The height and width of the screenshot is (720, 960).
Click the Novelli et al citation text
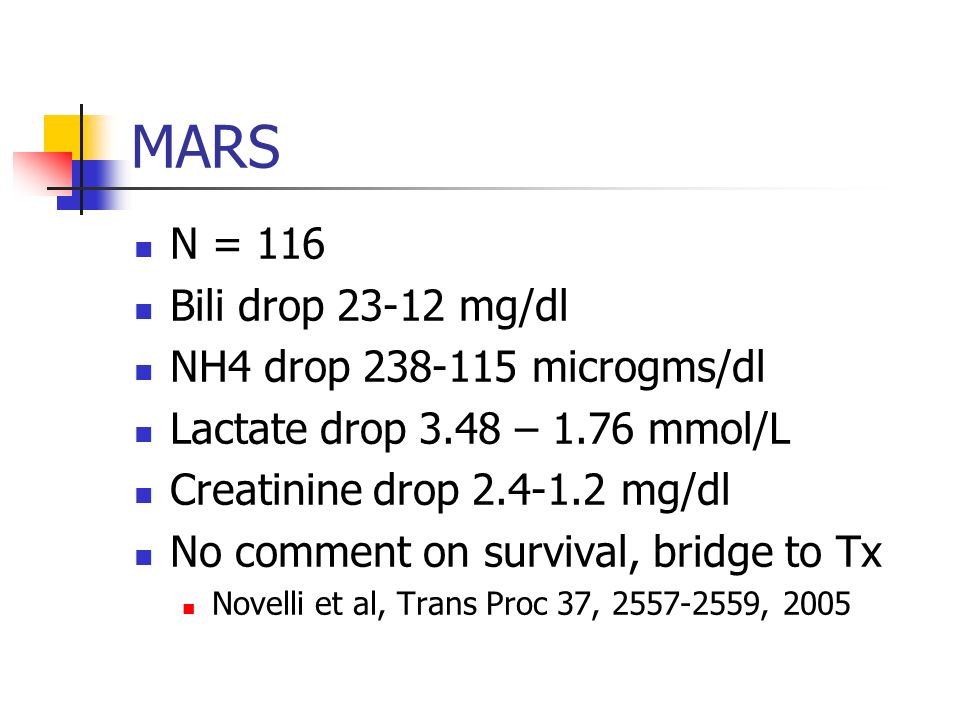[531, 604]
